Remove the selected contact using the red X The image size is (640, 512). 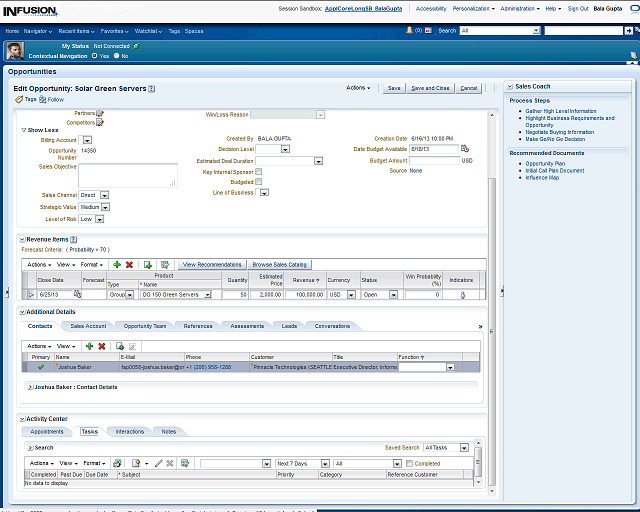coord(102,345)
